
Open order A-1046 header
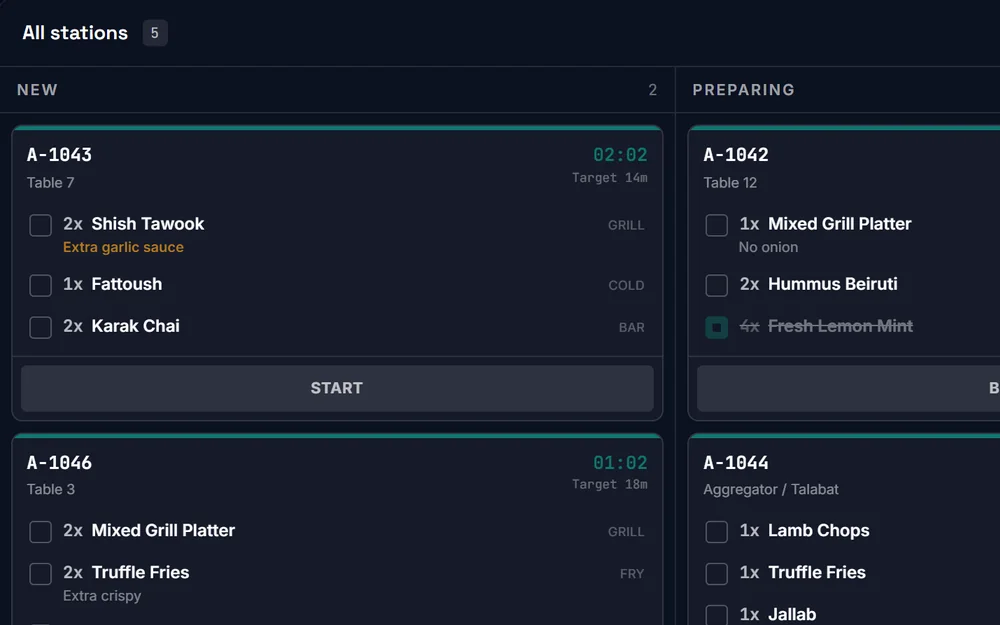pos(59,462)
